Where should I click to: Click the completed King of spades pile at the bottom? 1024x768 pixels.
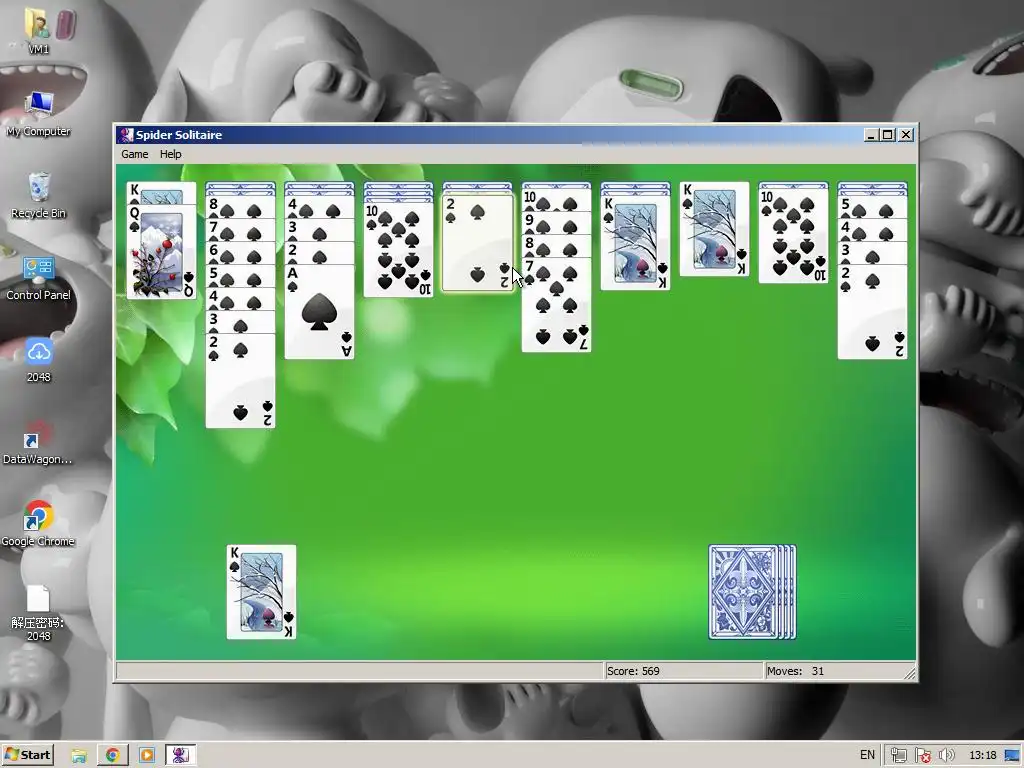pyautogui.click(x=261, y=592)
